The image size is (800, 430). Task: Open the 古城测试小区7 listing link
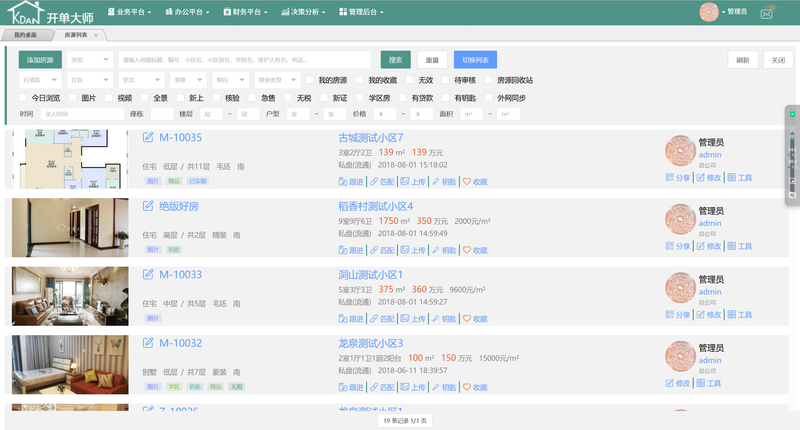[371, 138]
